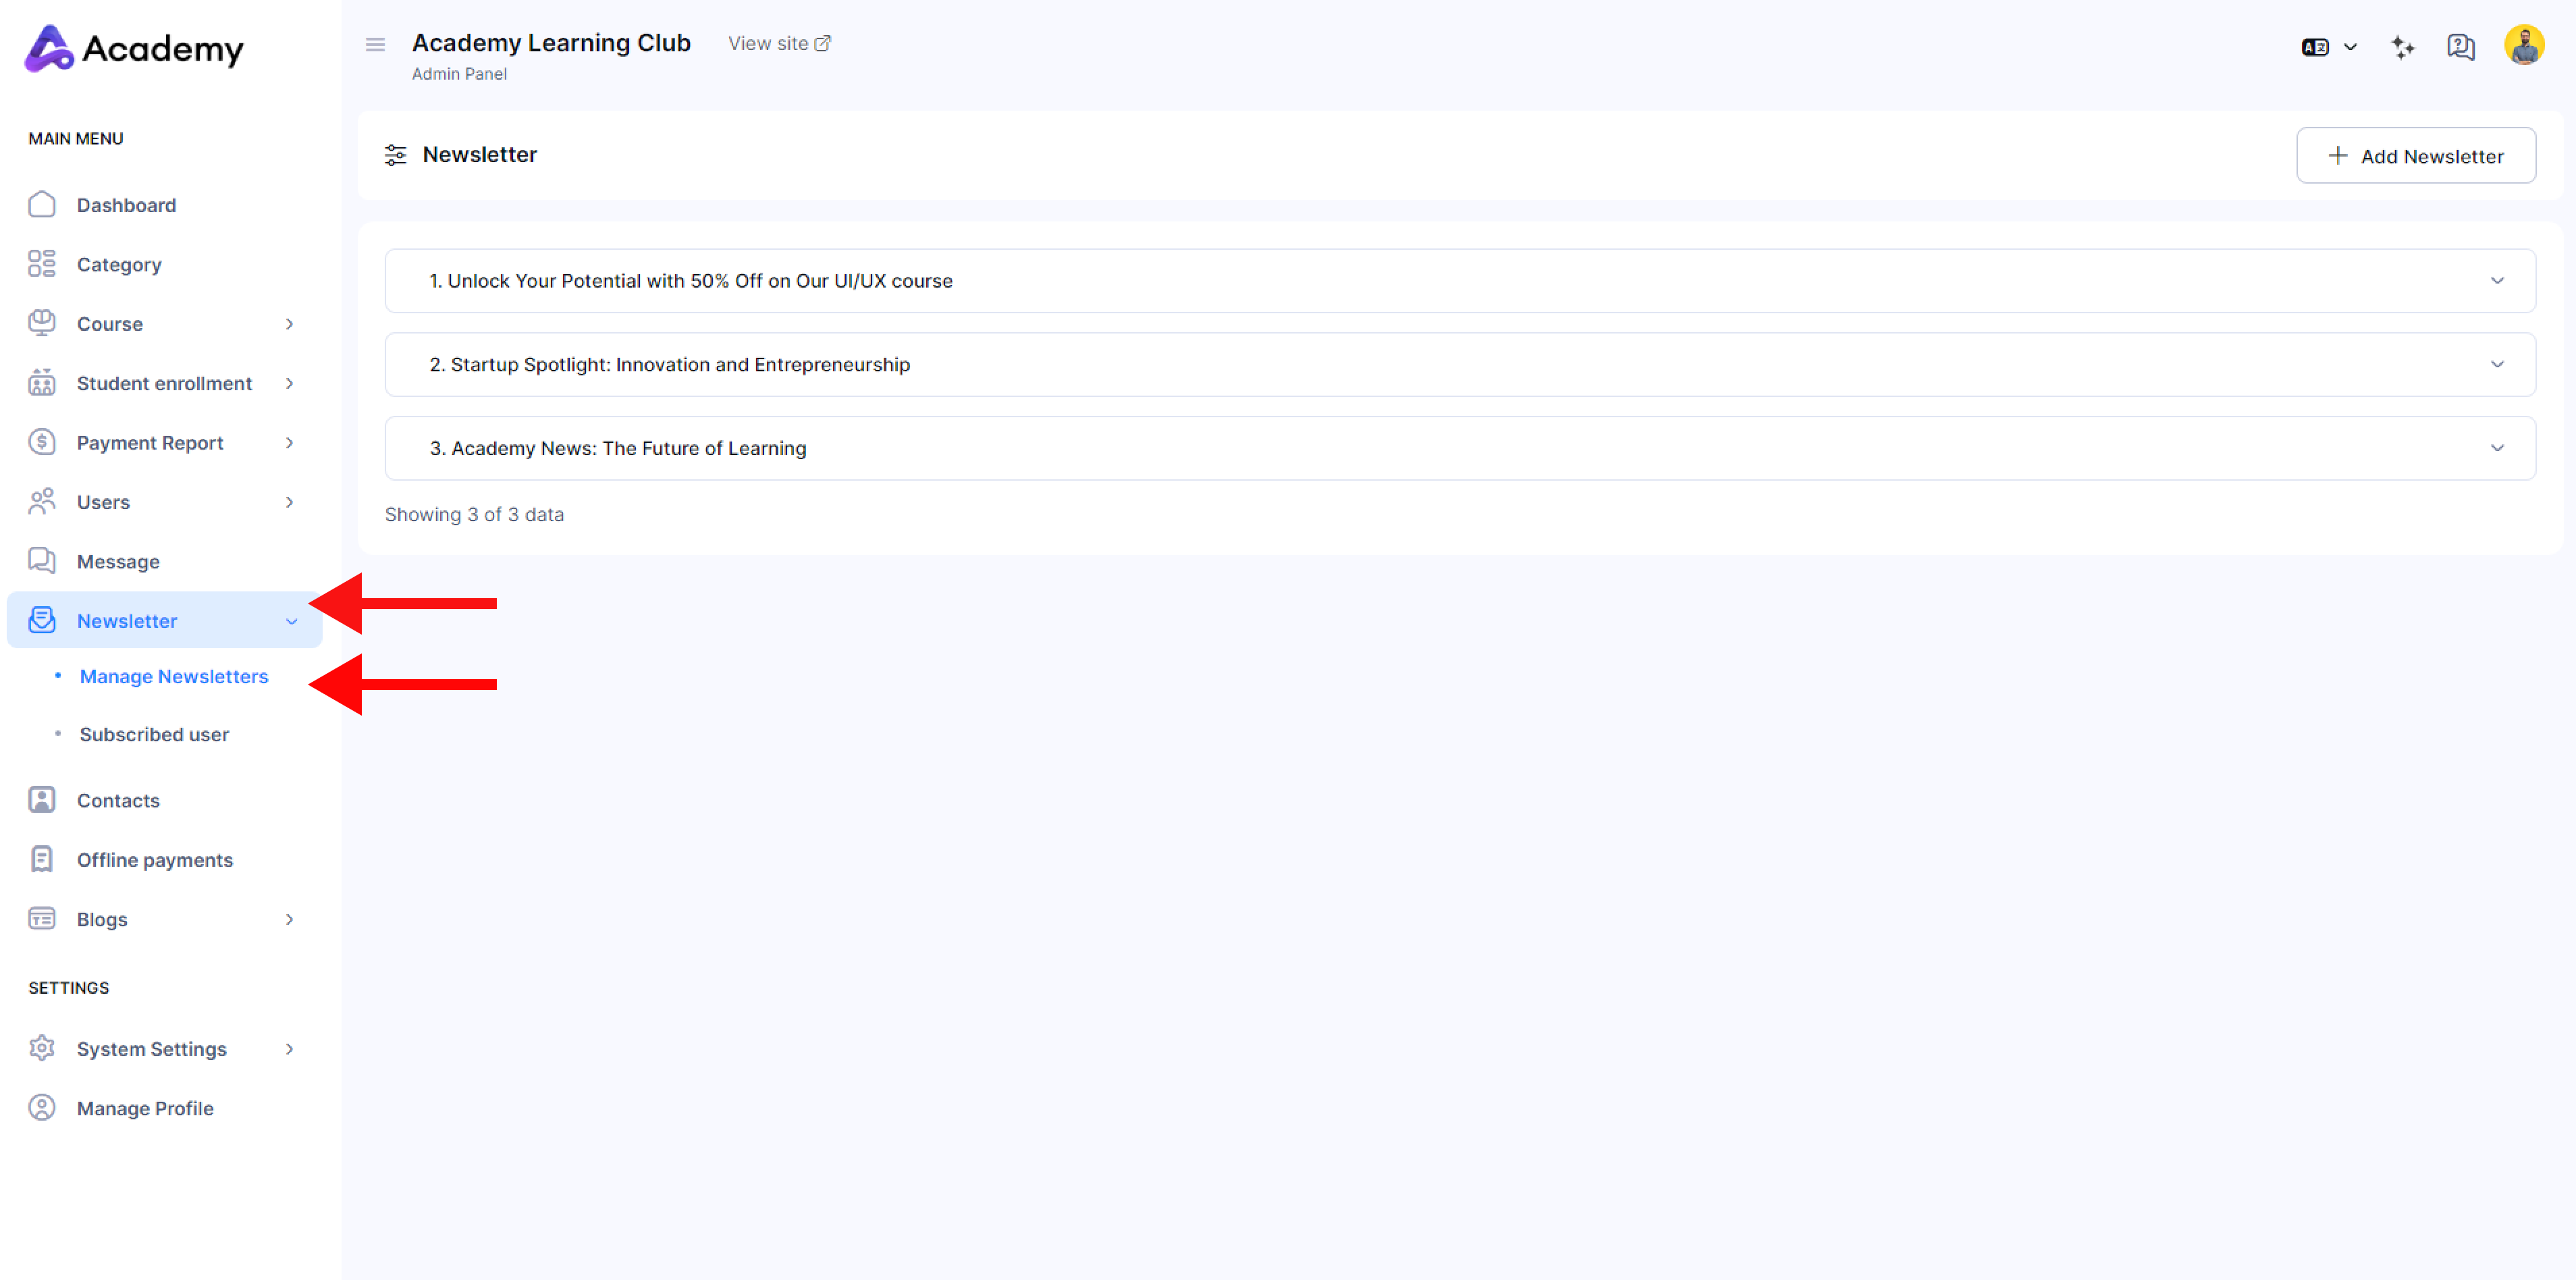Screen dimensions: 2576x1280
Task: Click the Add Newsletter button
Action: [x=2415, y=156]
